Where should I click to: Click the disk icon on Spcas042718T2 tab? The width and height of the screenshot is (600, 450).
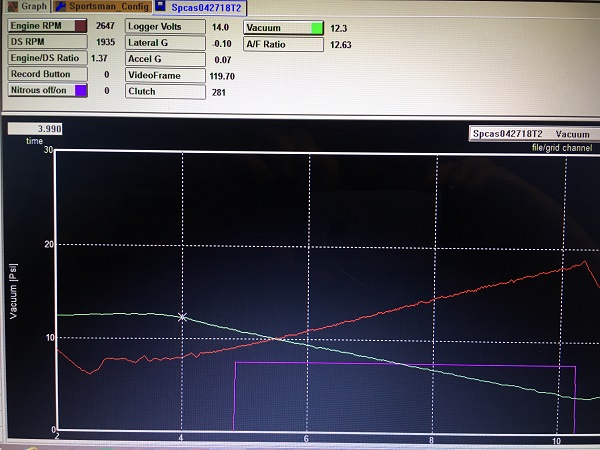tap(163, 6)
